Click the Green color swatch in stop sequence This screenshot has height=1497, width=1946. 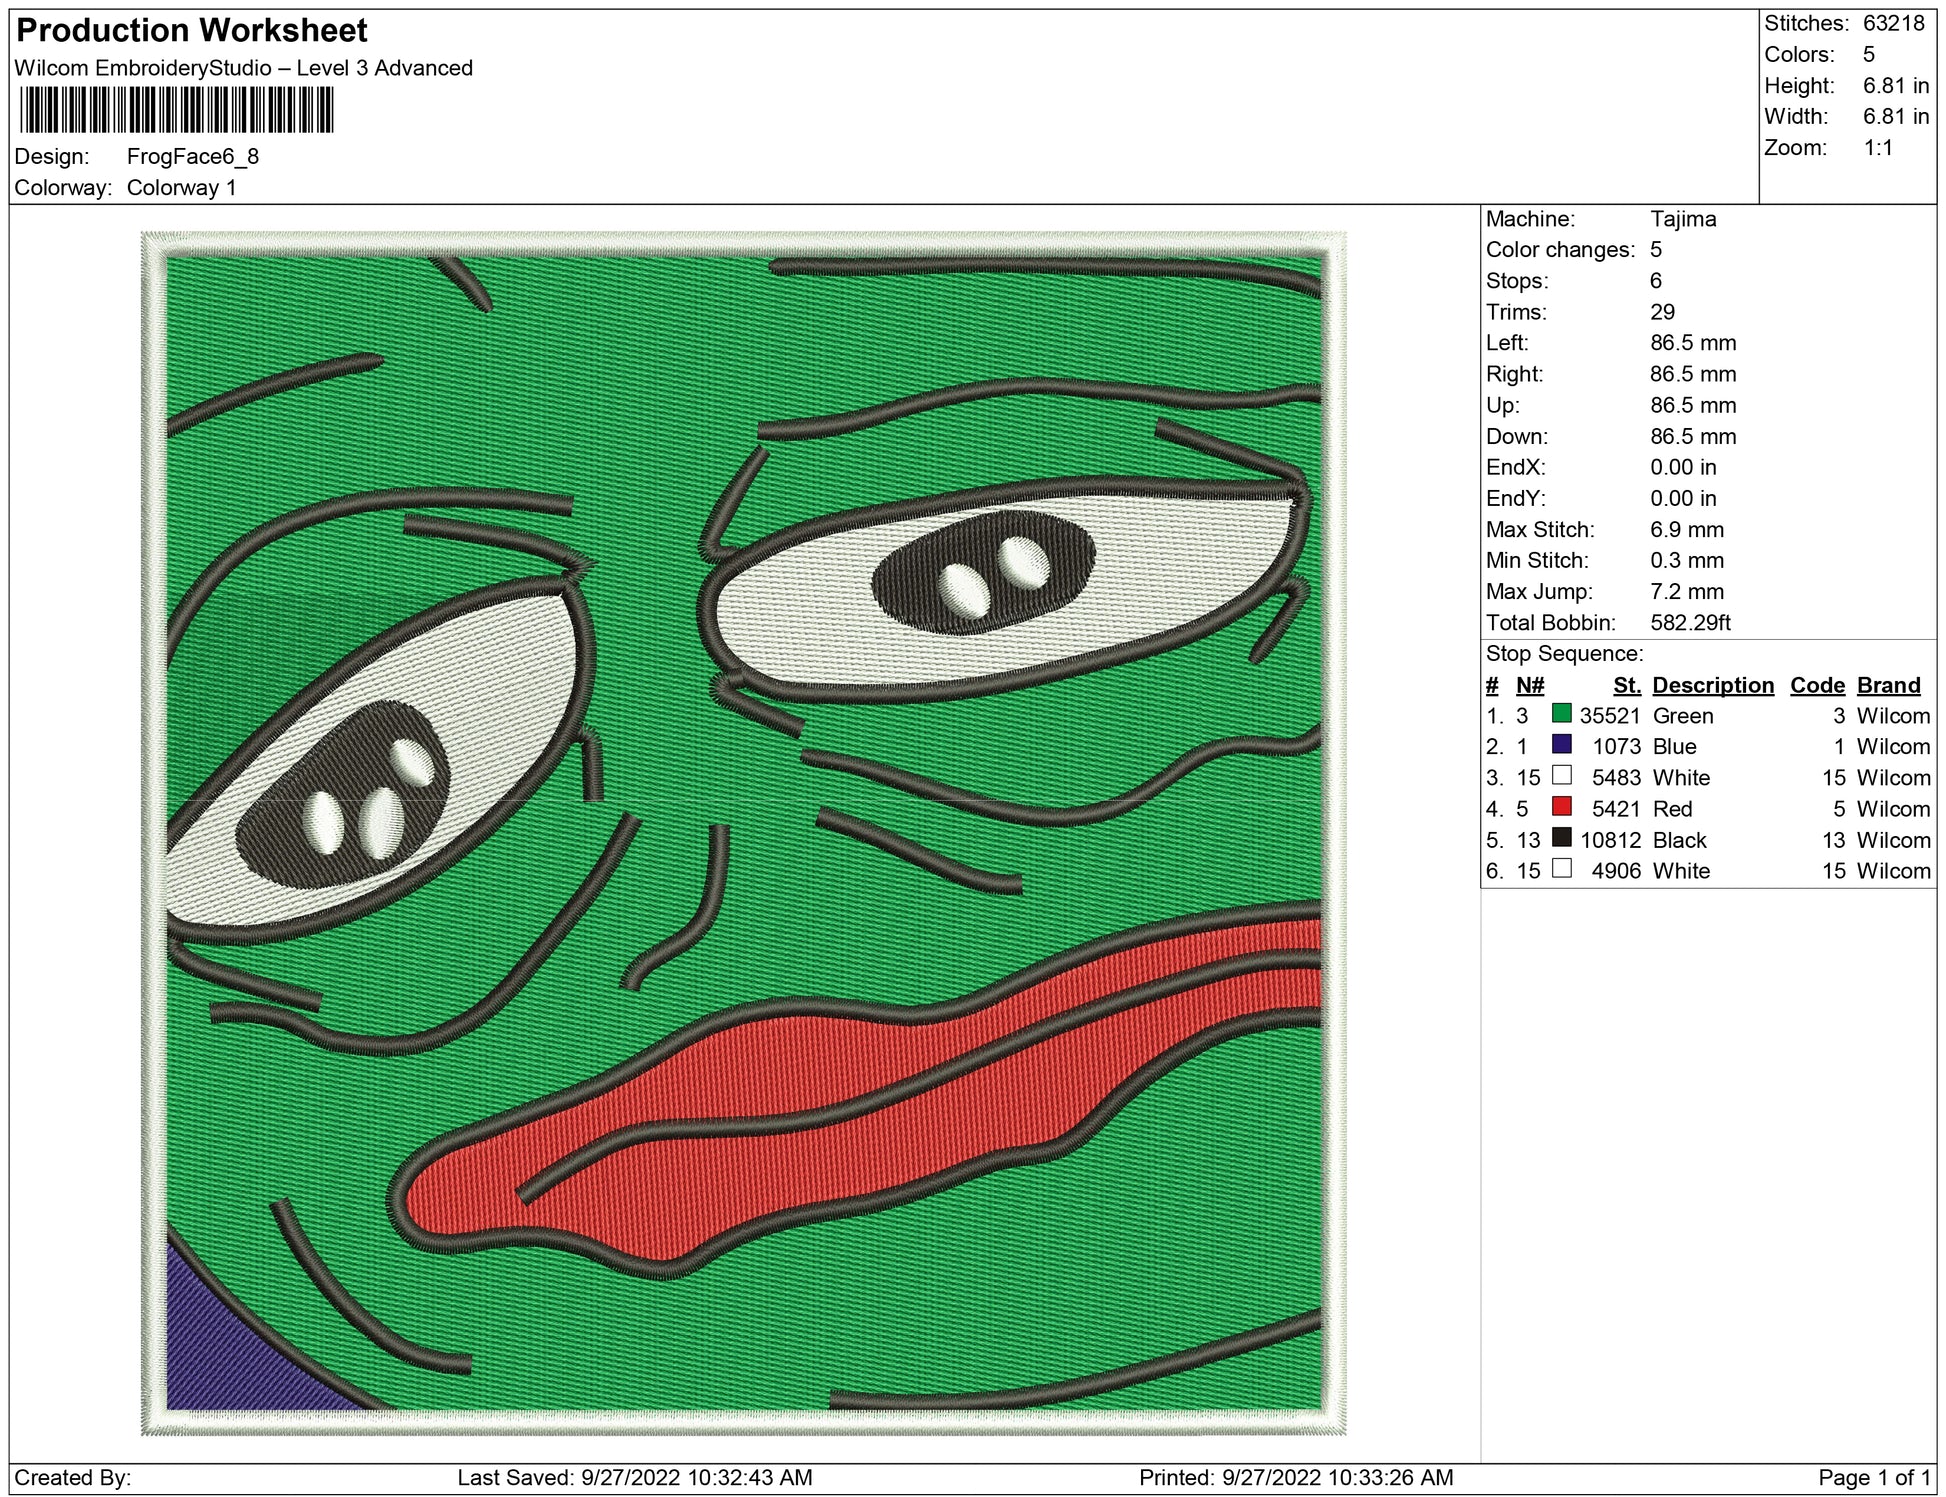pos(1561,714)
